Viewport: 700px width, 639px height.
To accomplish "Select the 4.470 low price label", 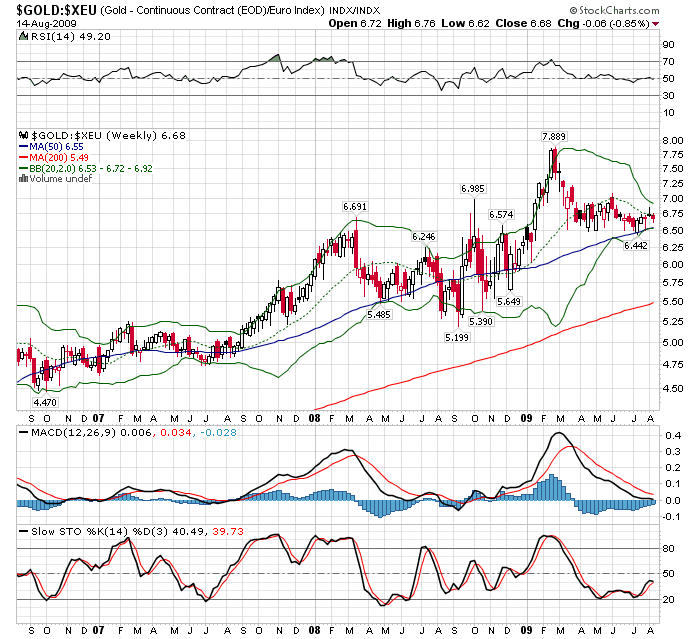I will pyautogui.click(x=43, y=401).
